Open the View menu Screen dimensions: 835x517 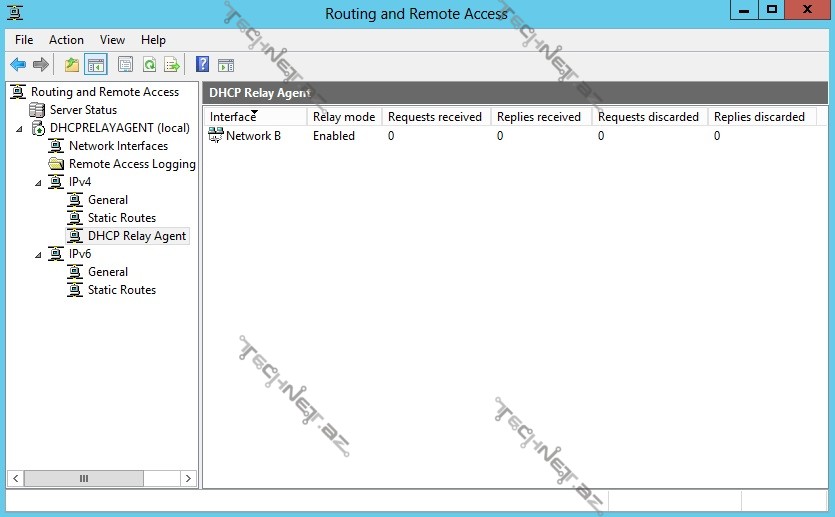pyautogui.click(x=112, y=40)
